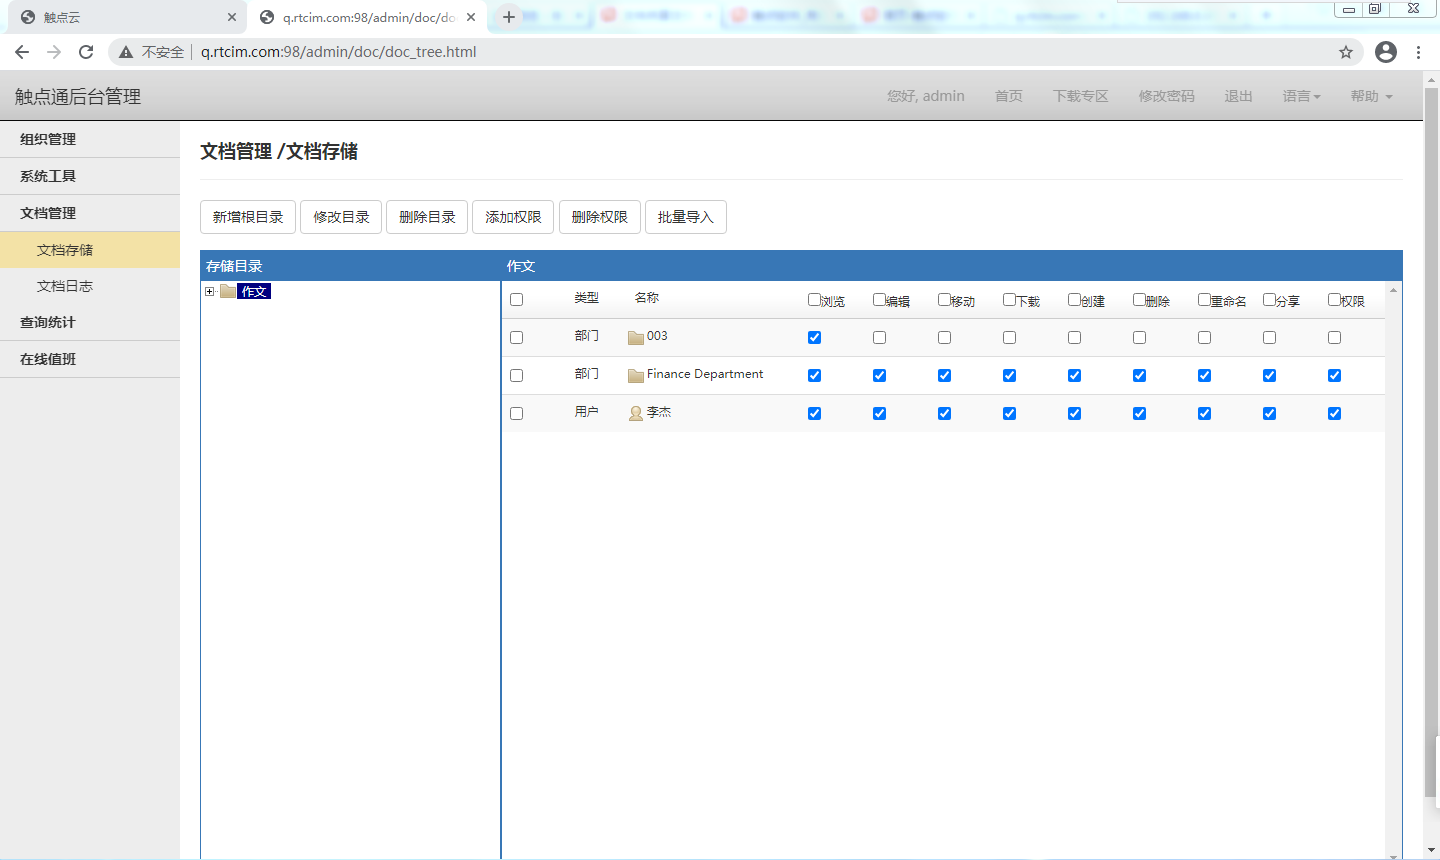
Task: Open 文档日志 in the sidebar
Action: pos(65,286)
